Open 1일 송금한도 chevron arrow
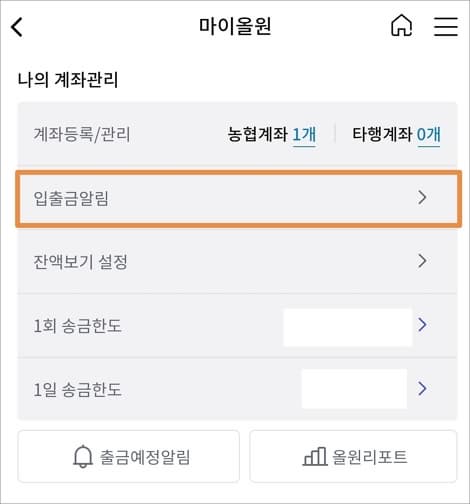470x504 pixels. [422, 388]
